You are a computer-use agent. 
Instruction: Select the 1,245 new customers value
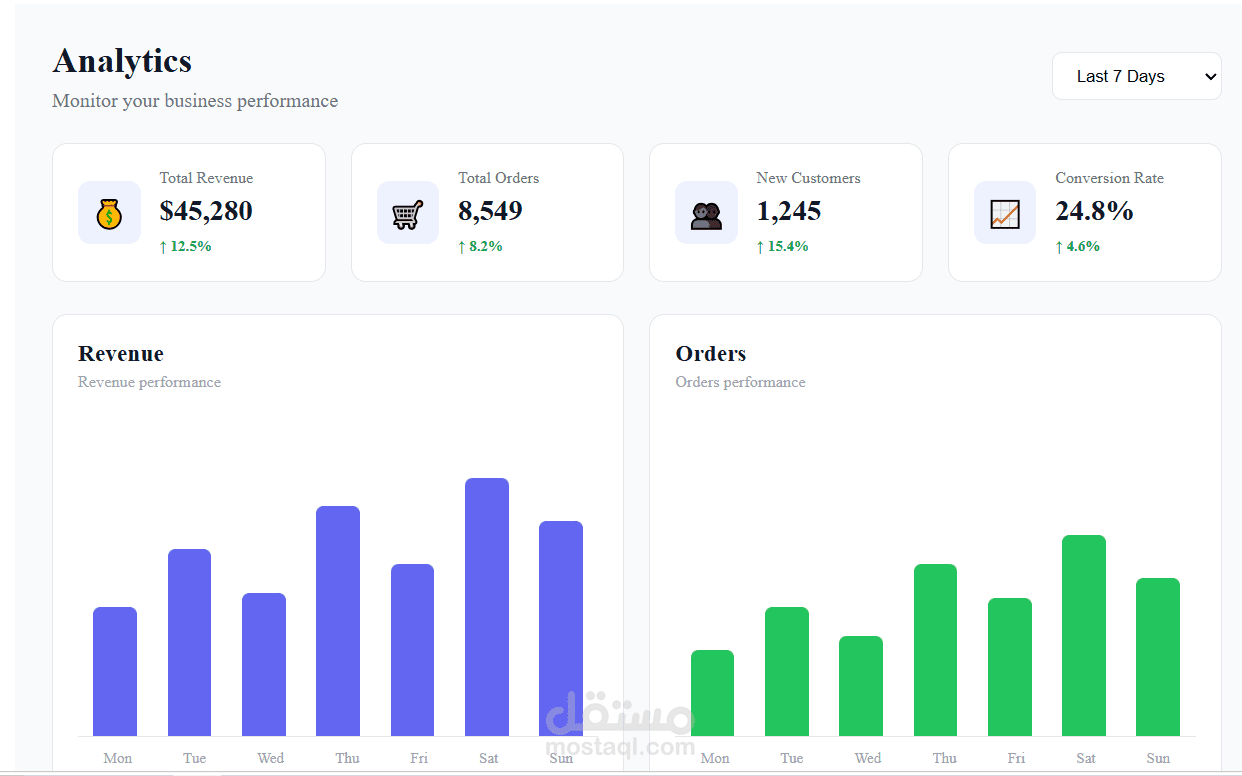[789, 211]
